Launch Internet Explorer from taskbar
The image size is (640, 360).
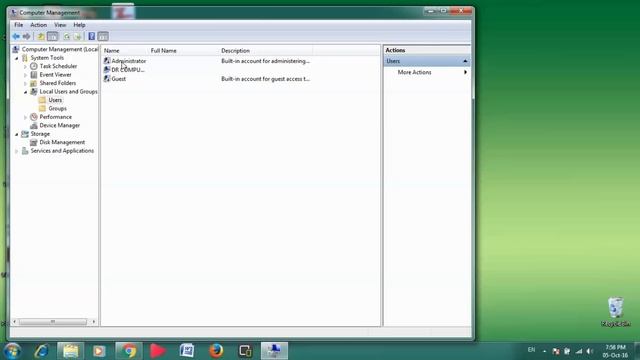tap(41, 351)
